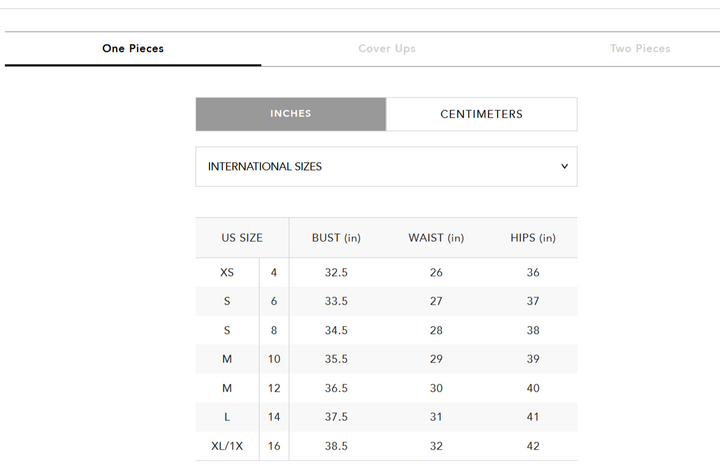This screenshot has height=472, width=720.
Task: Click the WAIST (in) column header
Action: [x=436, y=238]
